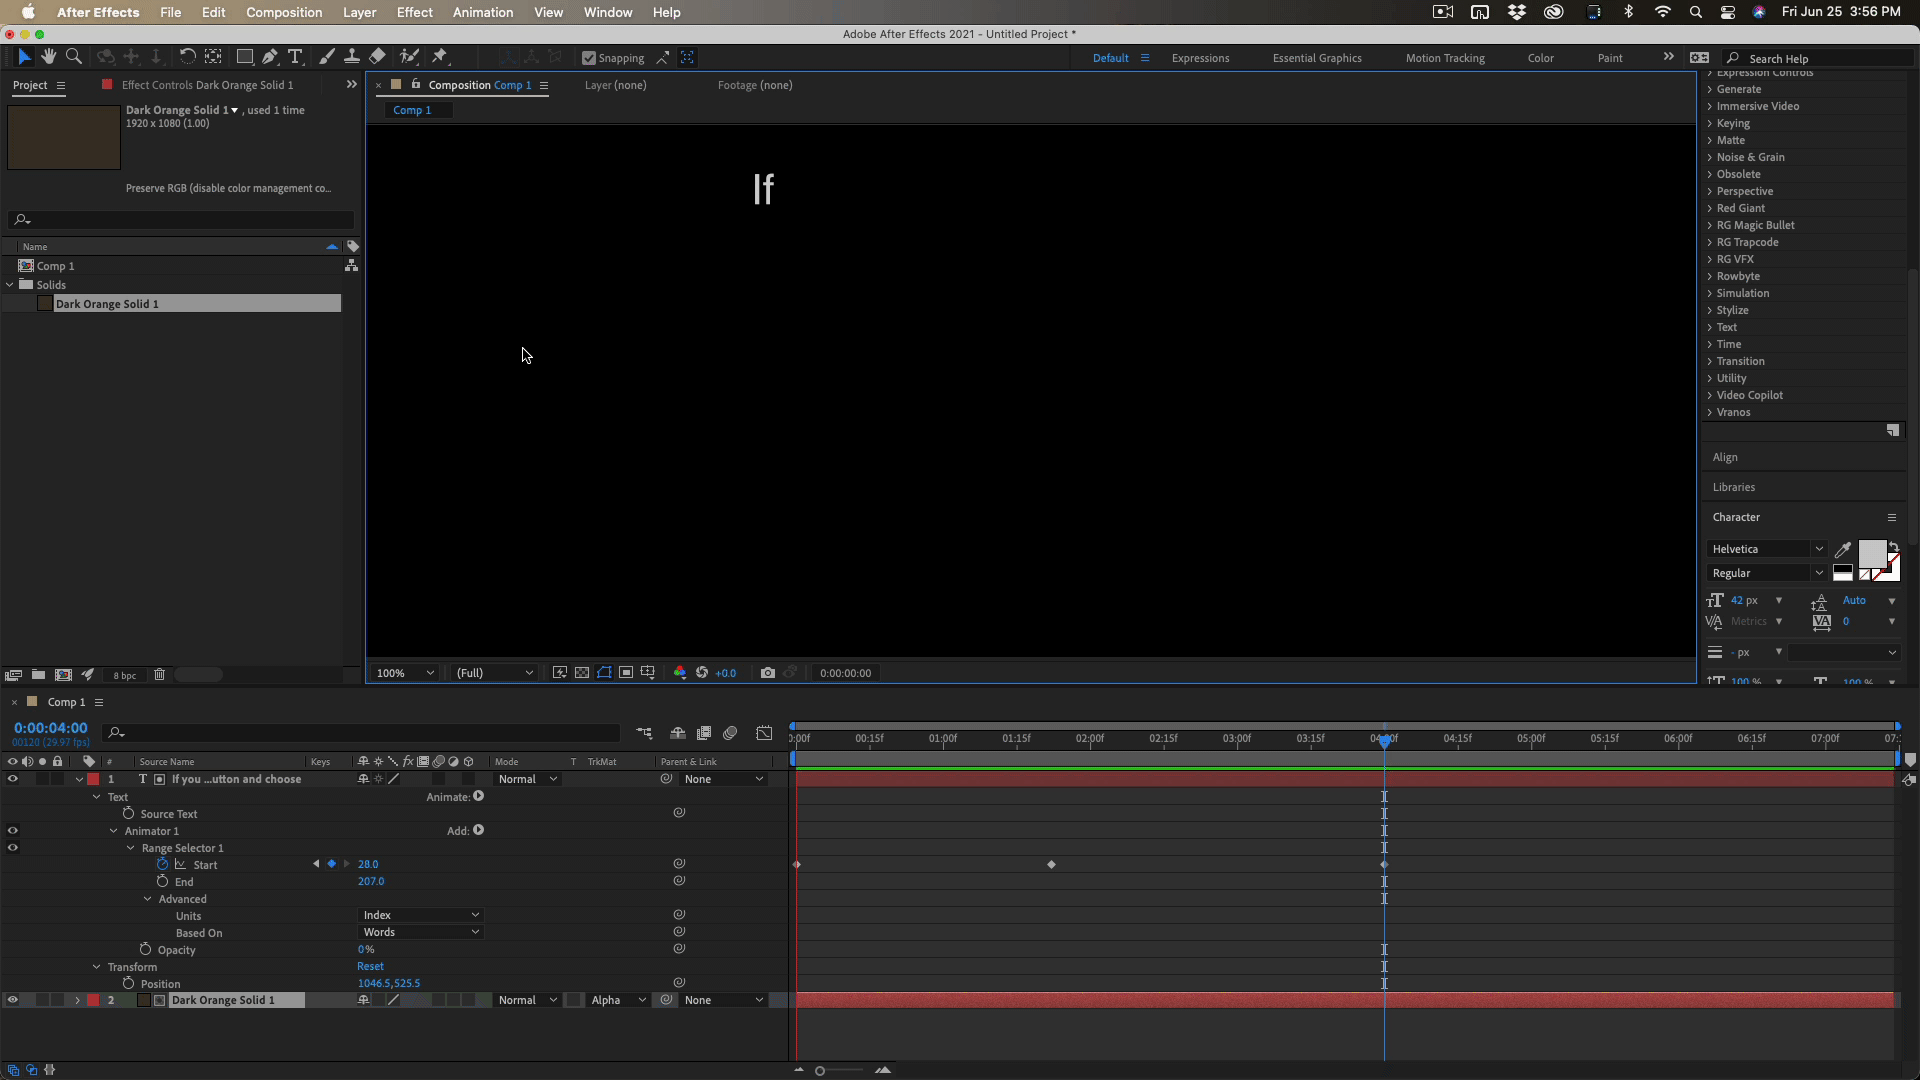1920x1080 pixels.
Task: Toggle Start property stopwatch
Action: click(x=162, y=864)
